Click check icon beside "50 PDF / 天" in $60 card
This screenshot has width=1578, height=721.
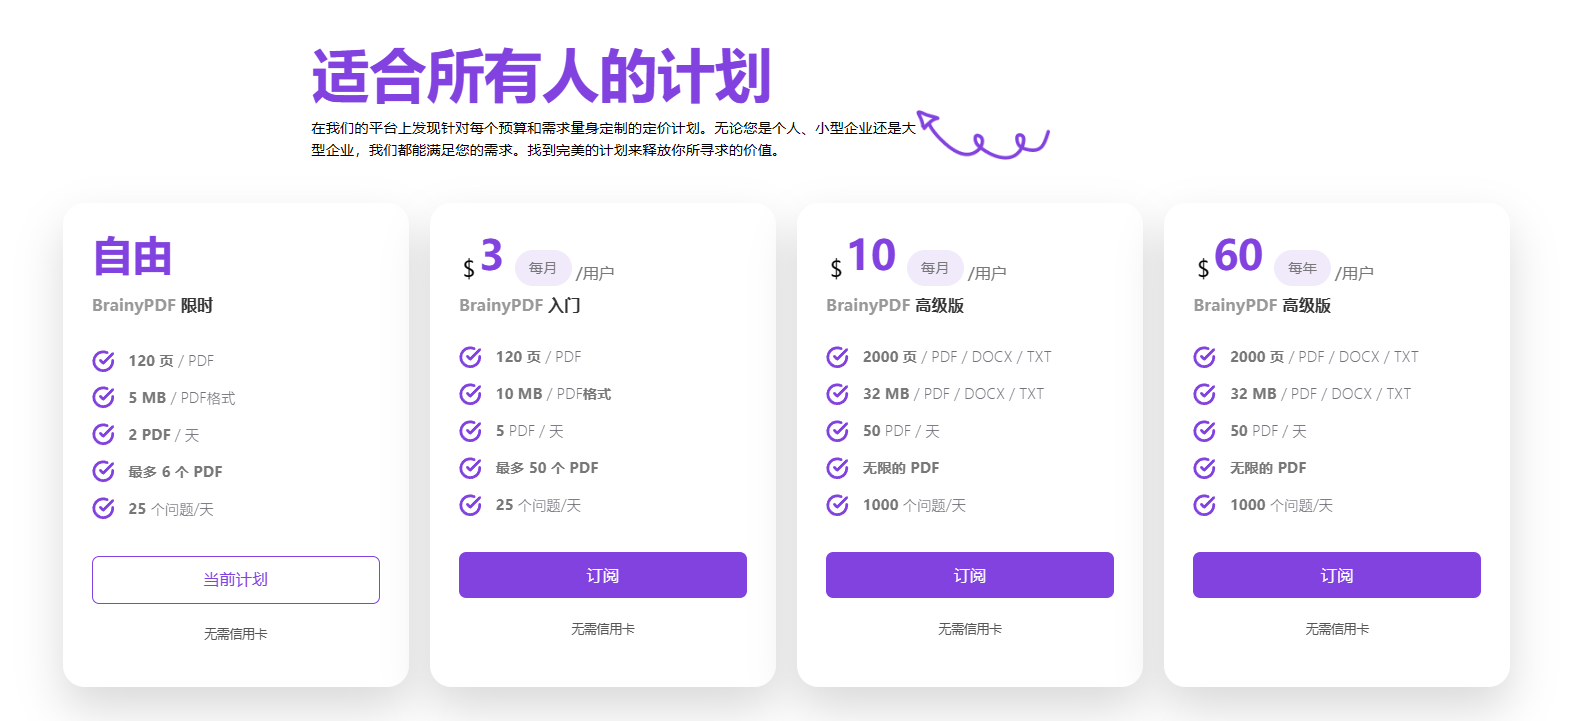tap(1205, 431)
